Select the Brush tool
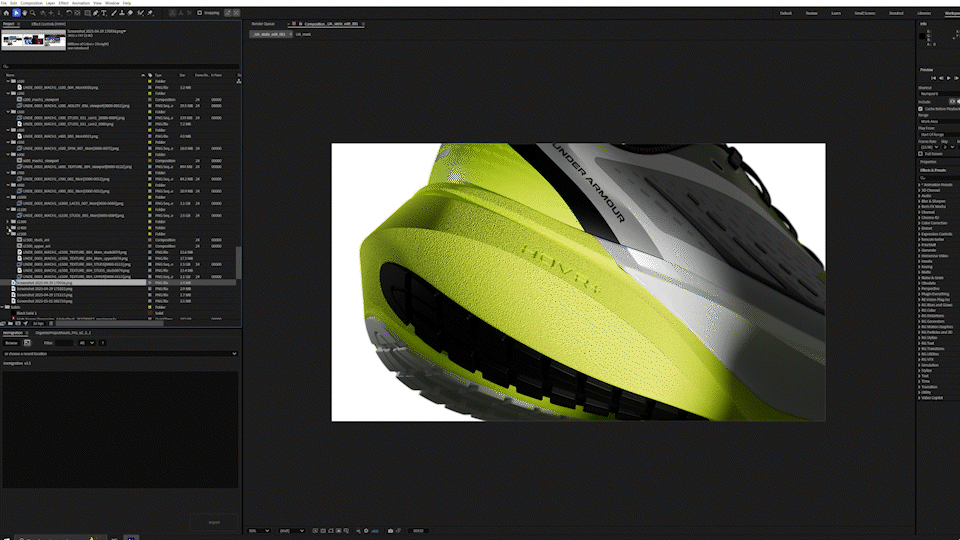 pos(113,13)
